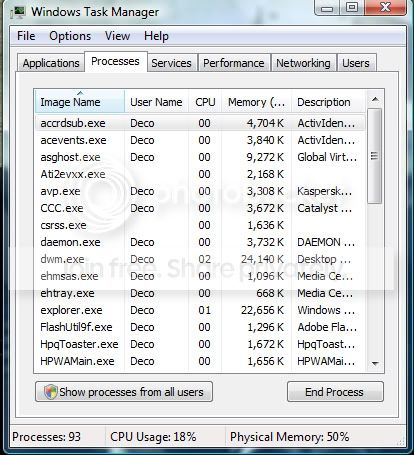Select the accrdsub.exe process
Viewport: 414px width, 455px height.
(x=200, y=123)
